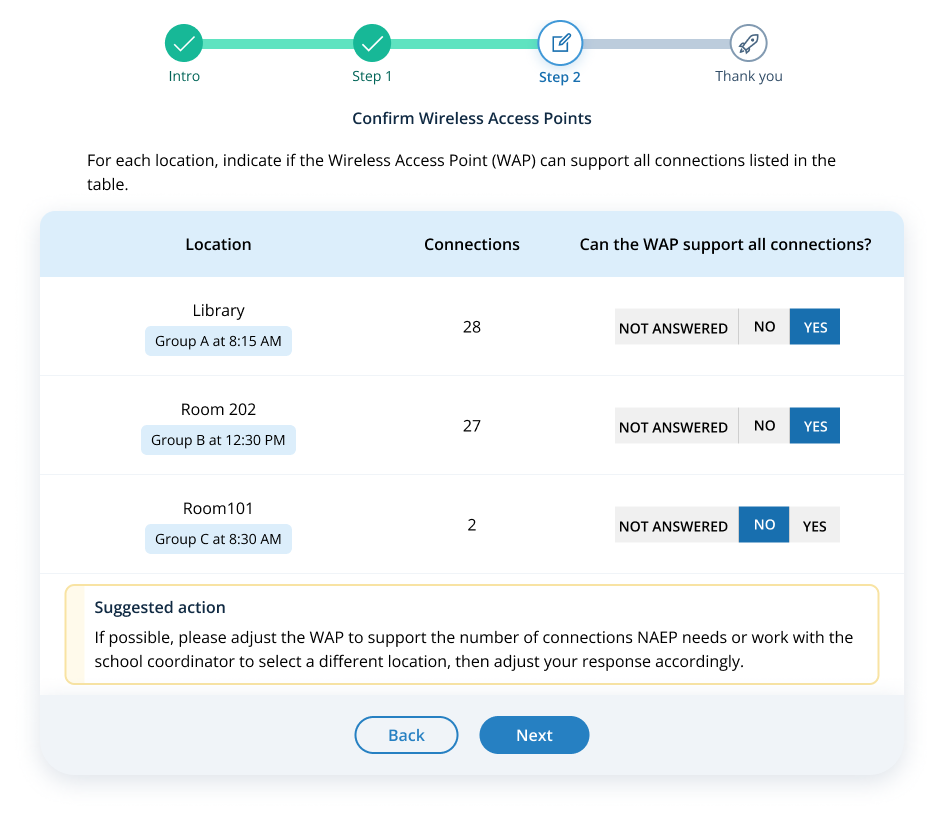Select NO for Room101
The width and height of the screenshot is (944, 815).
click(x=764, y=525)
